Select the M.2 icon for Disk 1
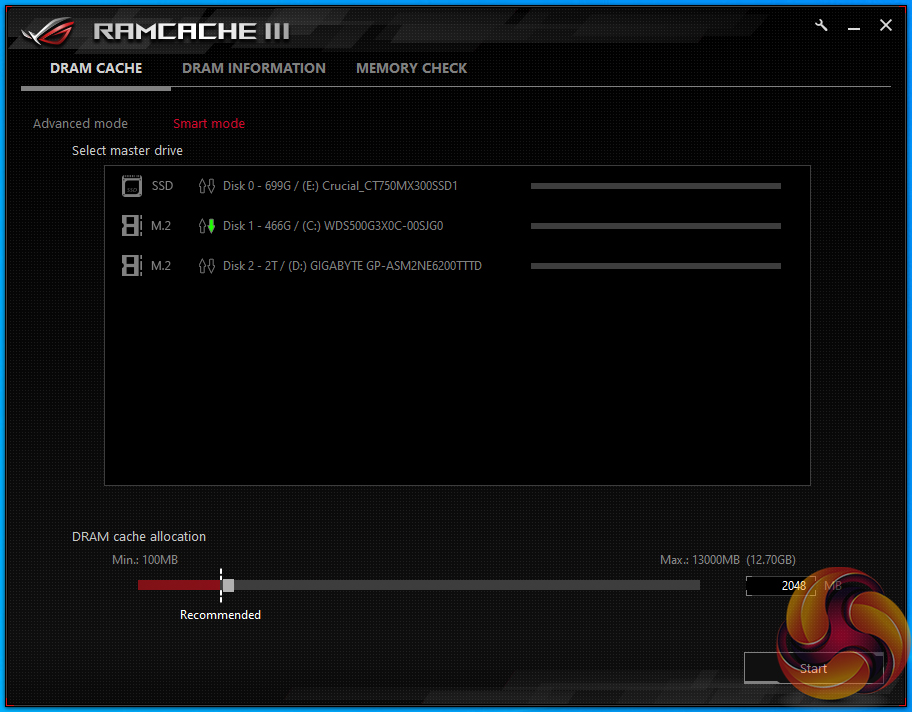This screenshot has width=912, height=712. click(131, 226)
